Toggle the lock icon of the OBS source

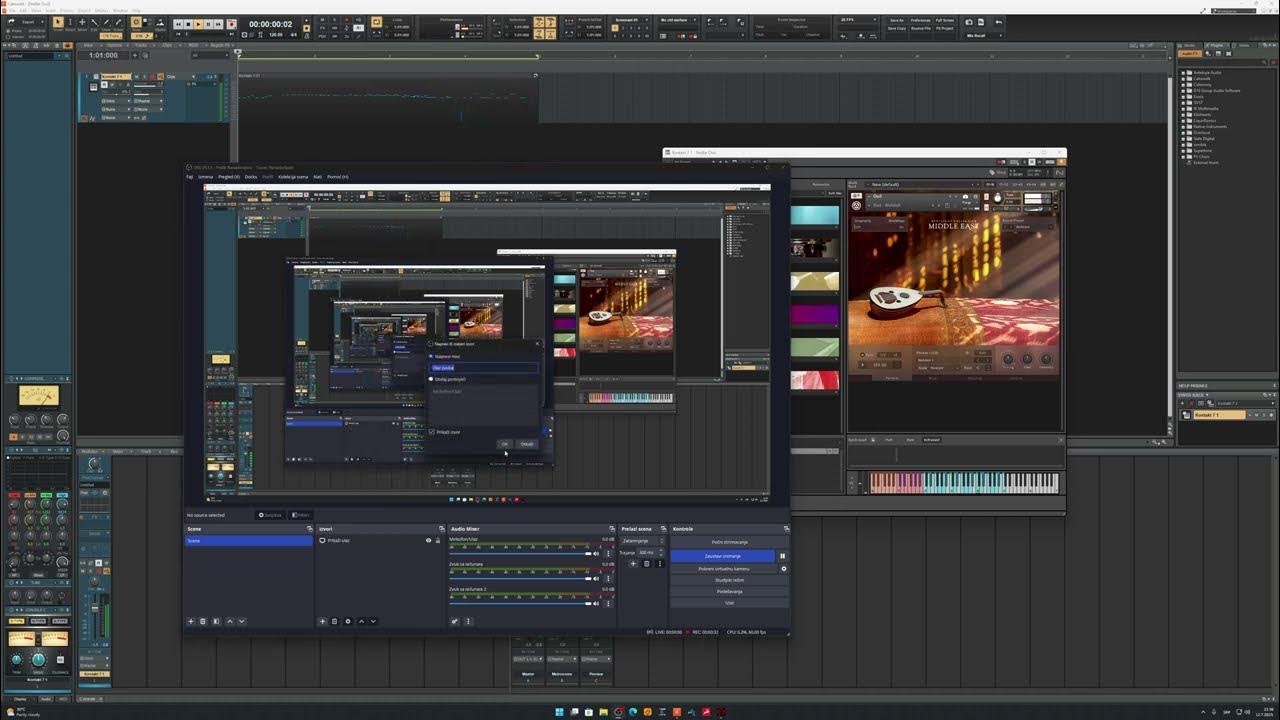(437, 541)
